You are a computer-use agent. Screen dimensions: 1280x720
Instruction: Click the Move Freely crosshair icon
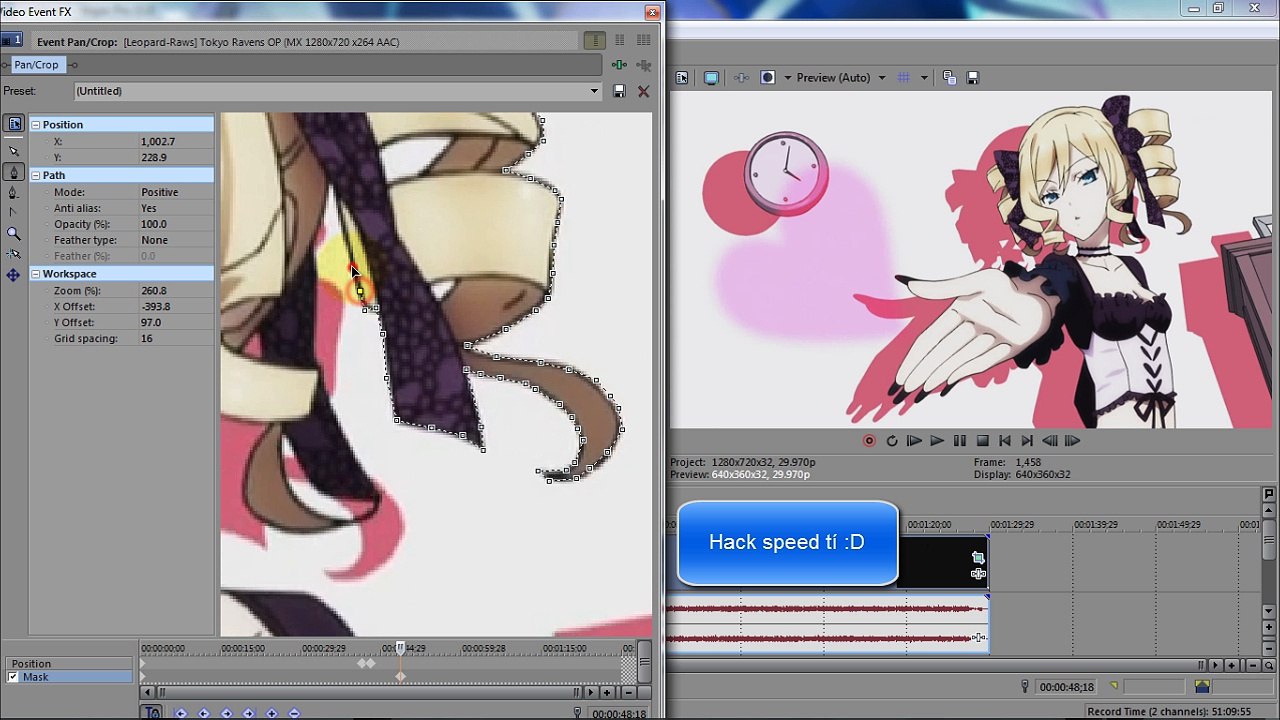[x=13, y=275]
